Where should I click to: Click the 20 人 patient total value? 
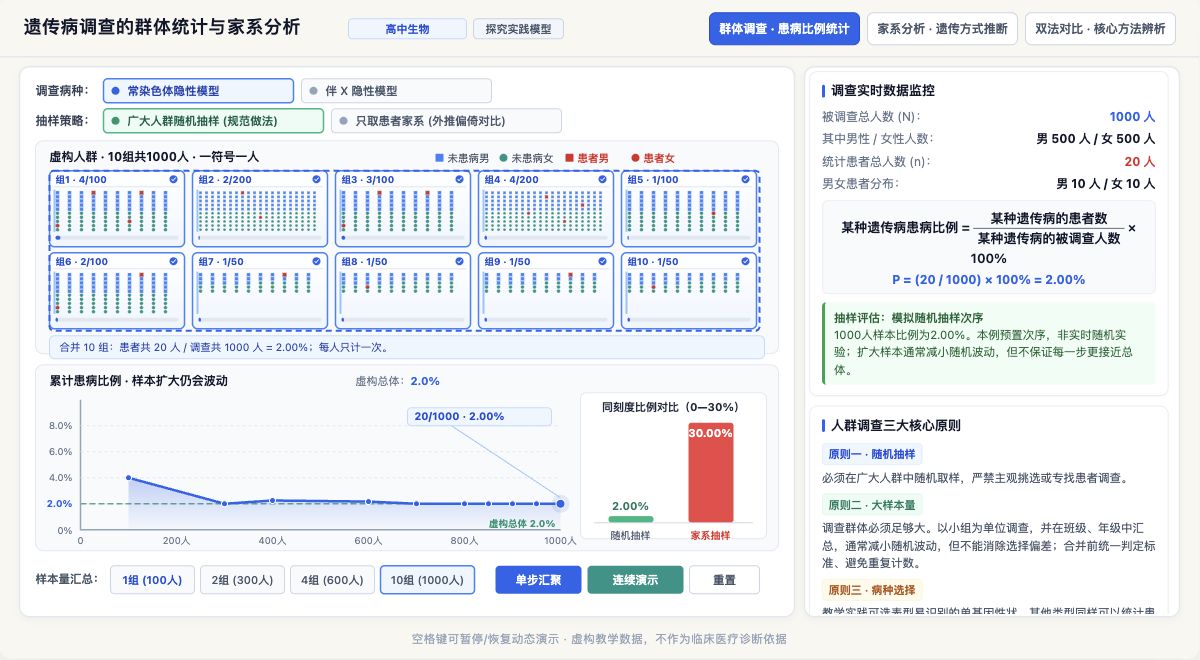tap(1139, 161)
